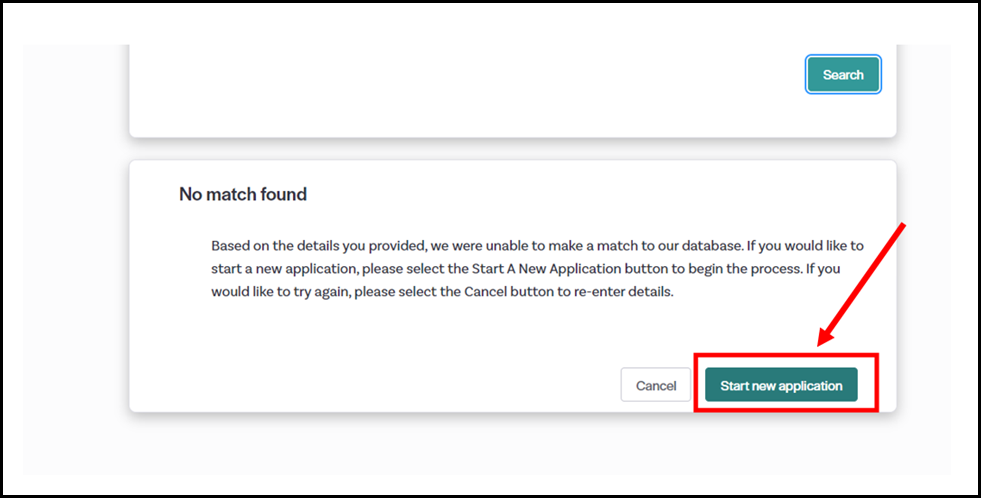981x498 pixels.
Task: Click Start new application button
Action: click(x=781, y=385)
